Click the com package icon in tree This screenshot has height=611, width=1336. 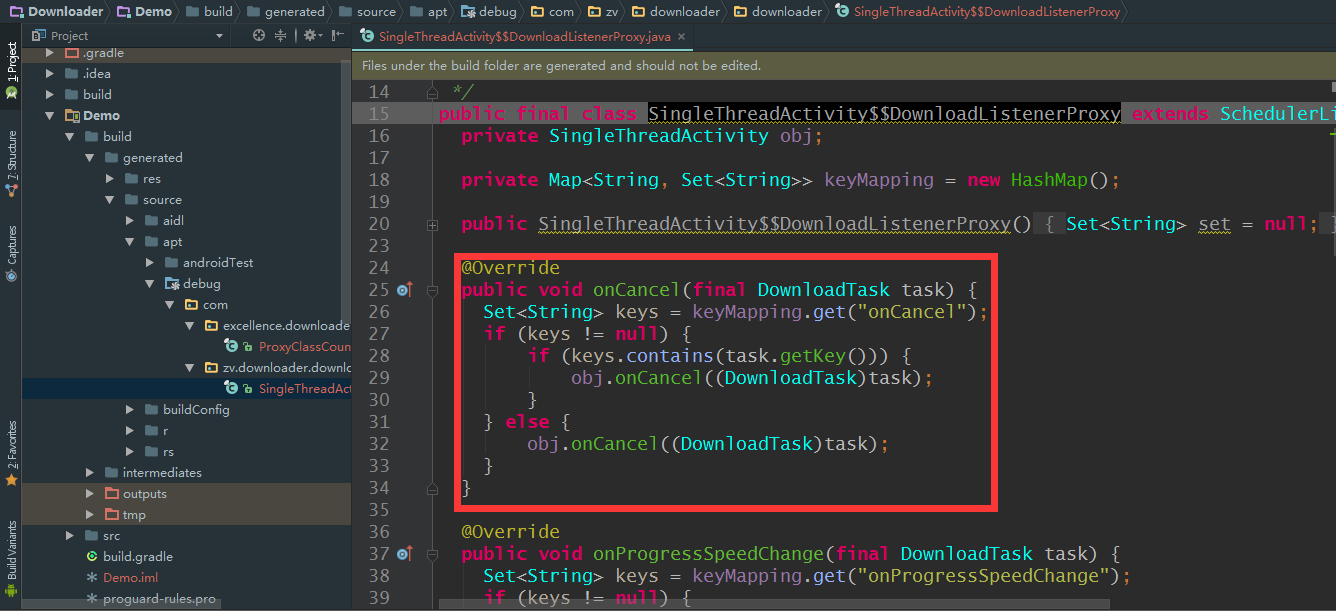click(x=191, y=304)
